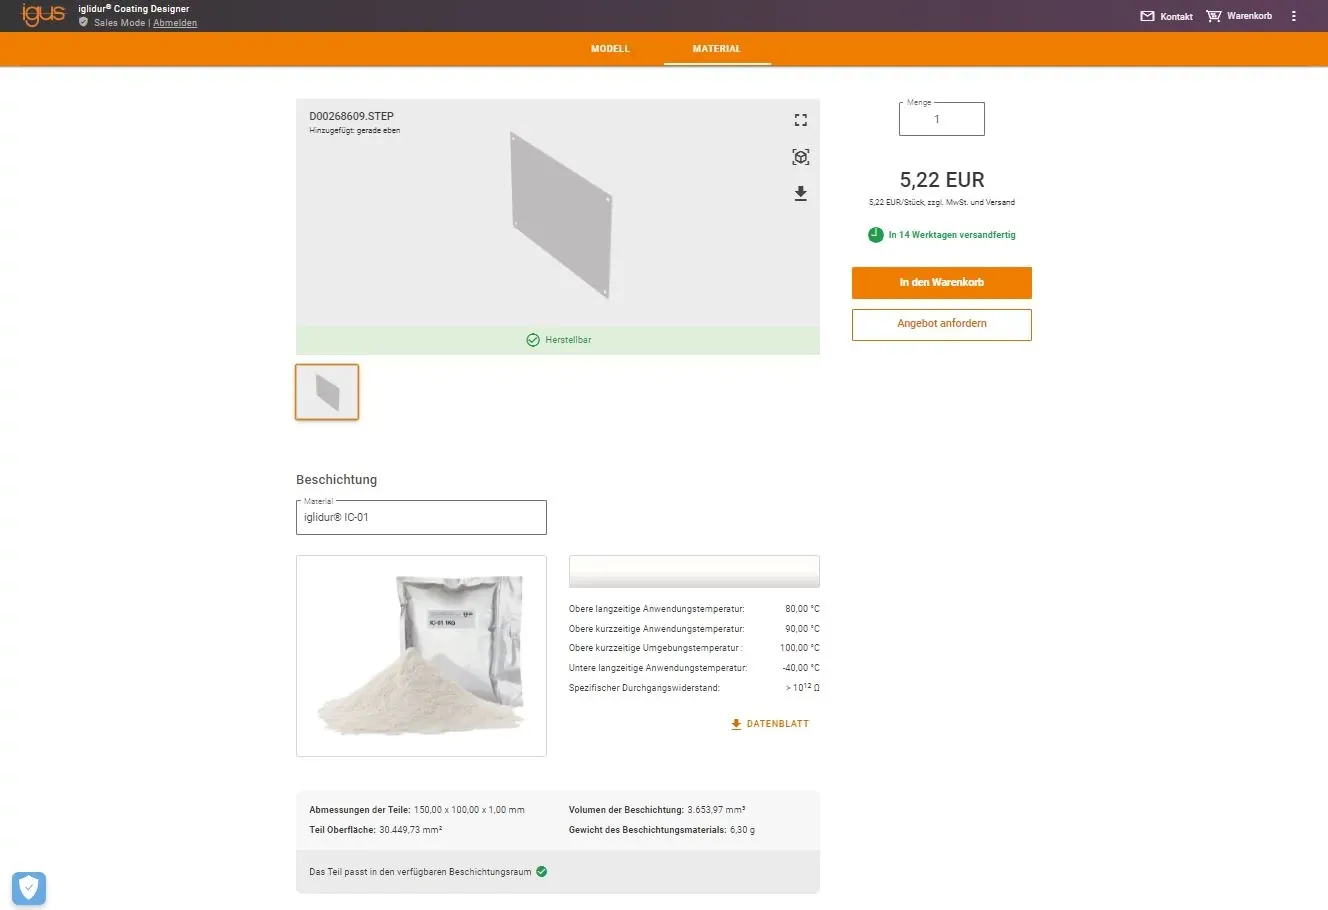This screenshot has height=910, width=1328.
Task: Toggle the 3D cube view icon
Action: point(800,157)
